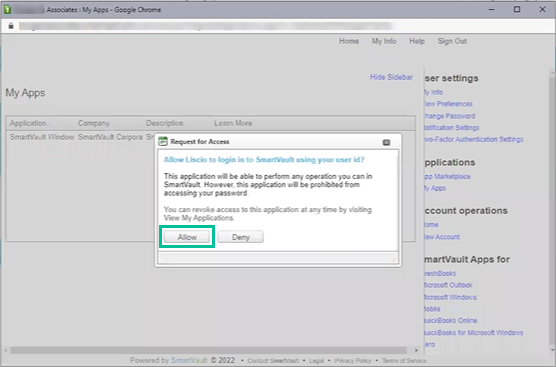The image size is (556, 367).
Task: Open the Help menu link
Action: [417, 41]
